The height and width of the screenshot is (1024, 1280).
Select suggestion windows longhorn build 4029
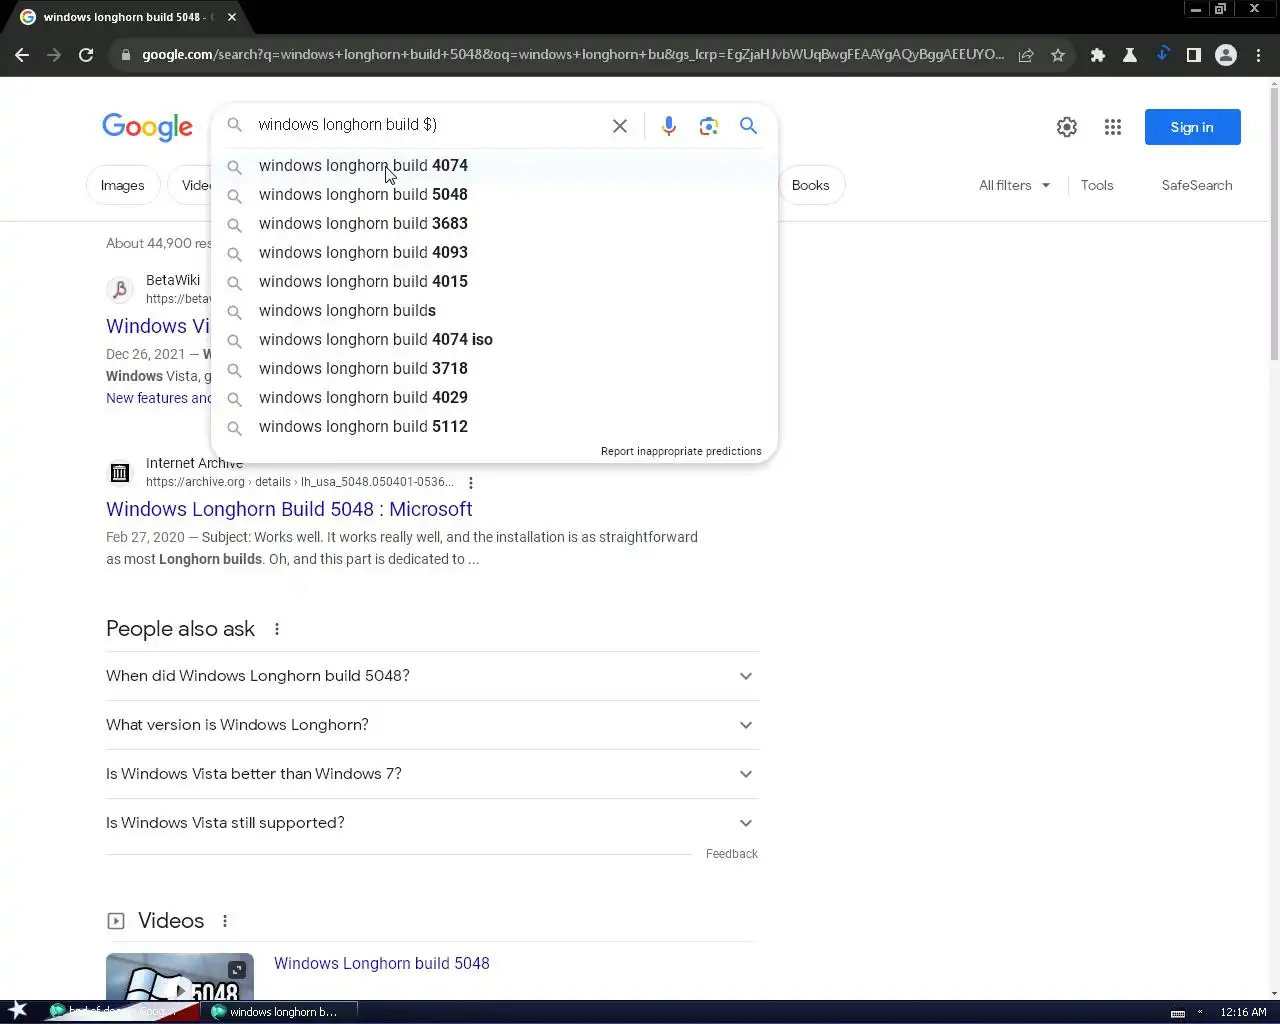click(494, 398)
